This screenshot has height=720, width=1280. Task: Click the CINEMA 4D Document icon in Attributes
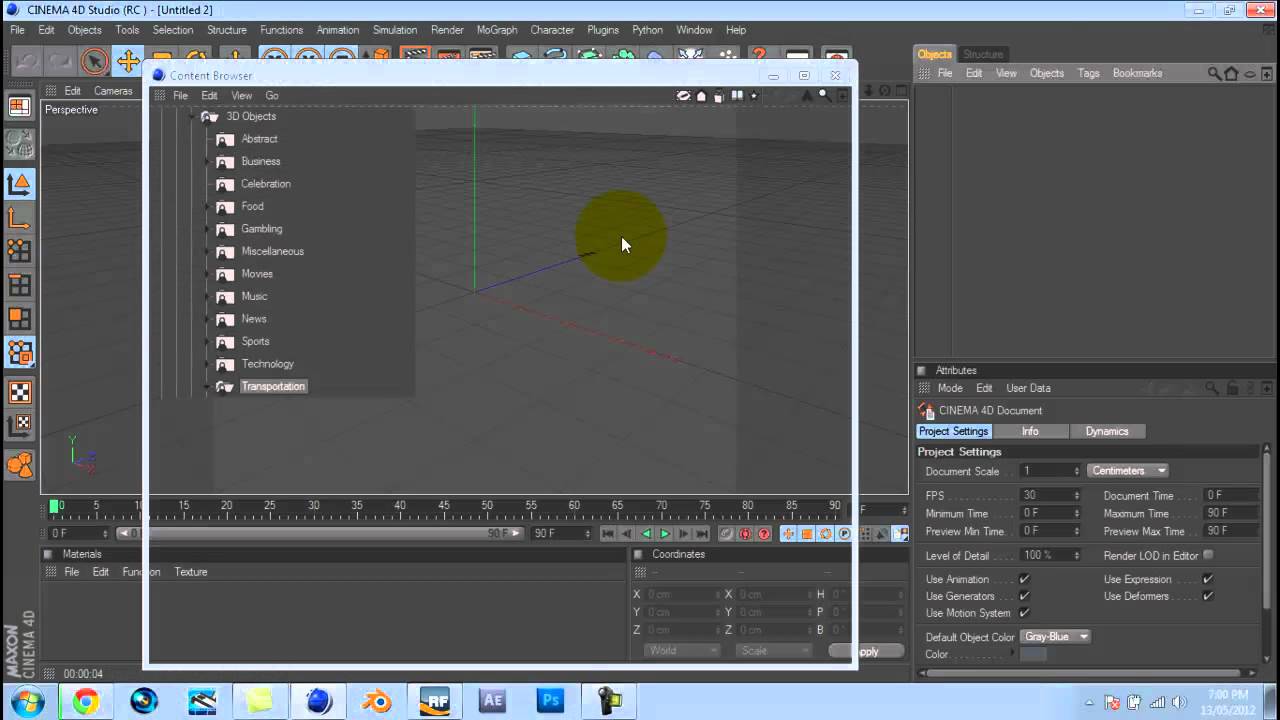[926, 410]
